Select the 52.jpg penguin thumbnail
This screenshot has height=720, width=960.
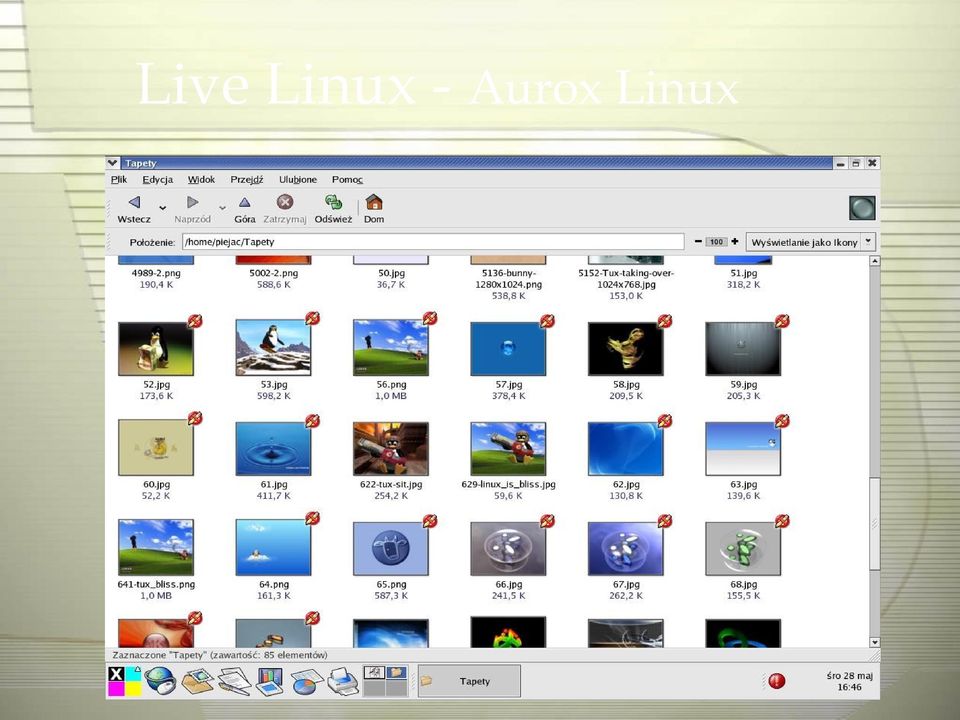click(x=156, y=349)
